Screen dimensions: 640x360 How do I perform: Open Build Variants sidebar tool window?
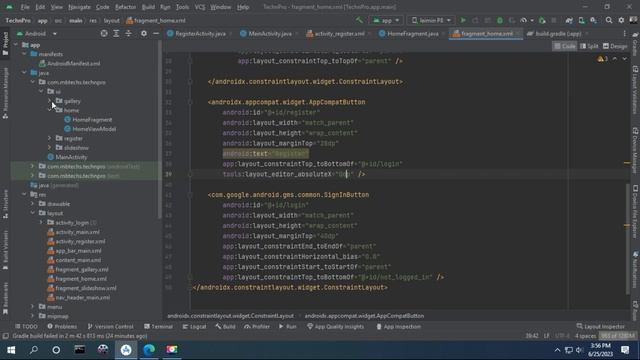5,250
